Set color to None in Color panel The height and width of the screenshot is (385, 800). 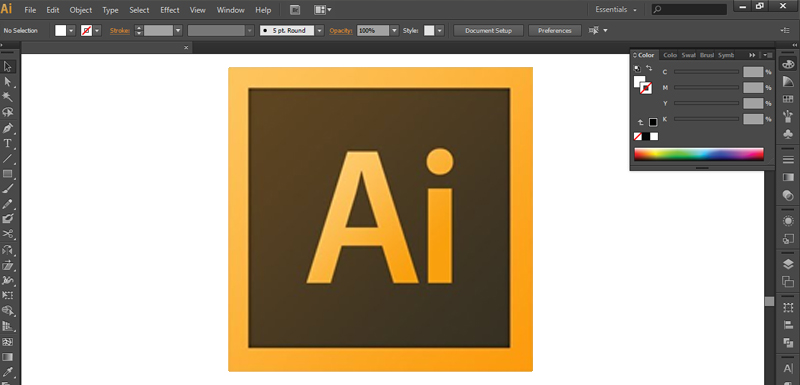point(637,136)
